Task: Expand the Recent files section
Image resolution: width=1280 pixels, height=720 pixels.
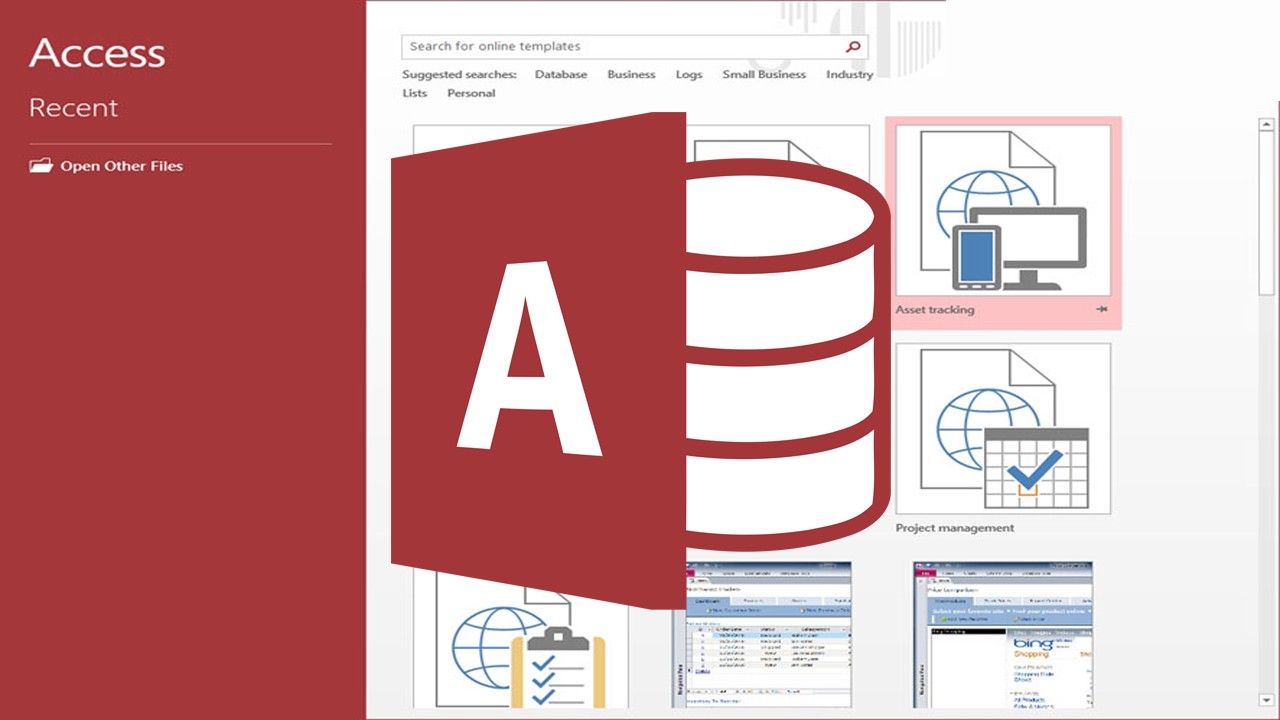Action: pyautogui.click(x=73, y=107)
